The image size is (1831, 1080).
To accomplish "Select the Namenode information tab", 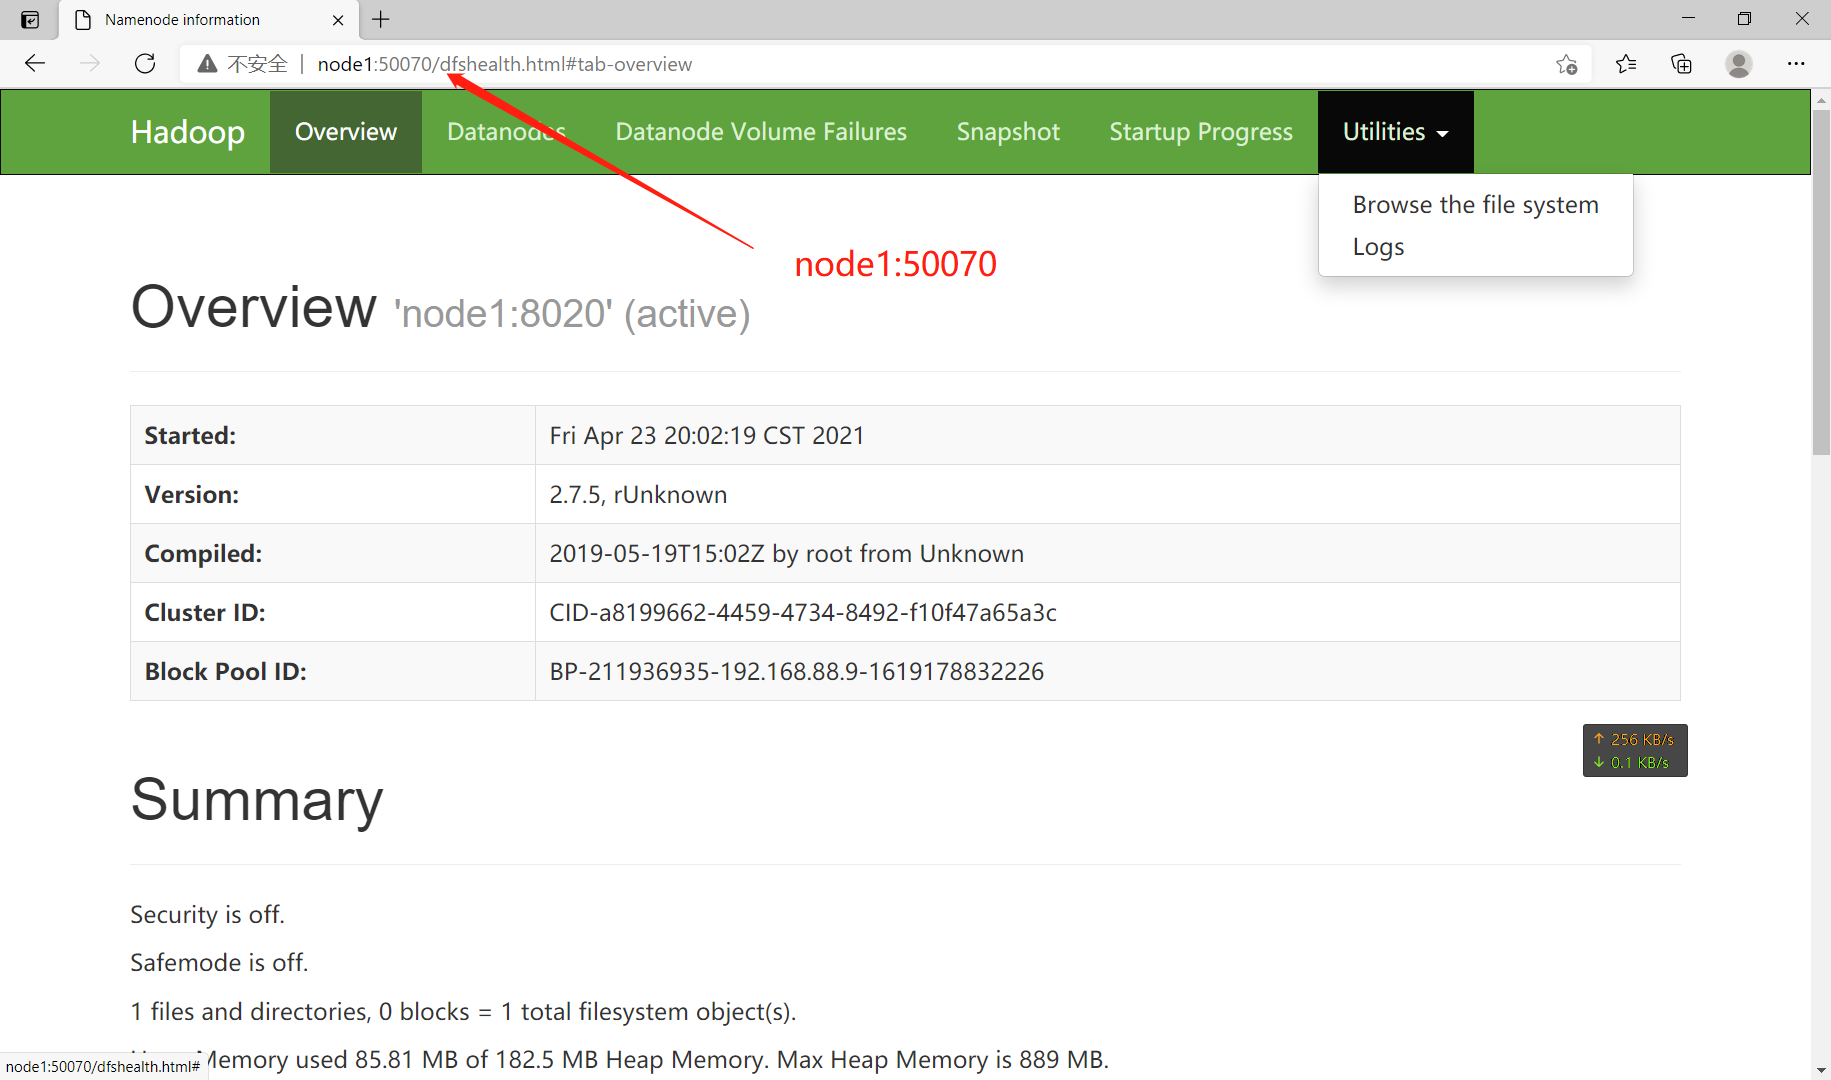I will point(208,20).
